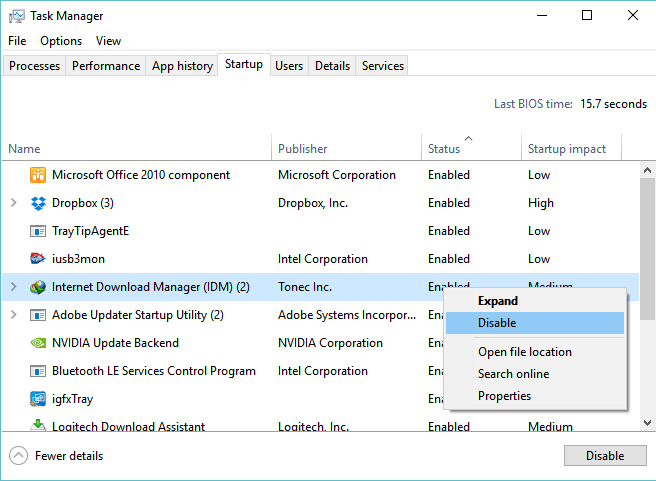
Task: Maximize the Task Manager window
Action: [x=587, y=15]
